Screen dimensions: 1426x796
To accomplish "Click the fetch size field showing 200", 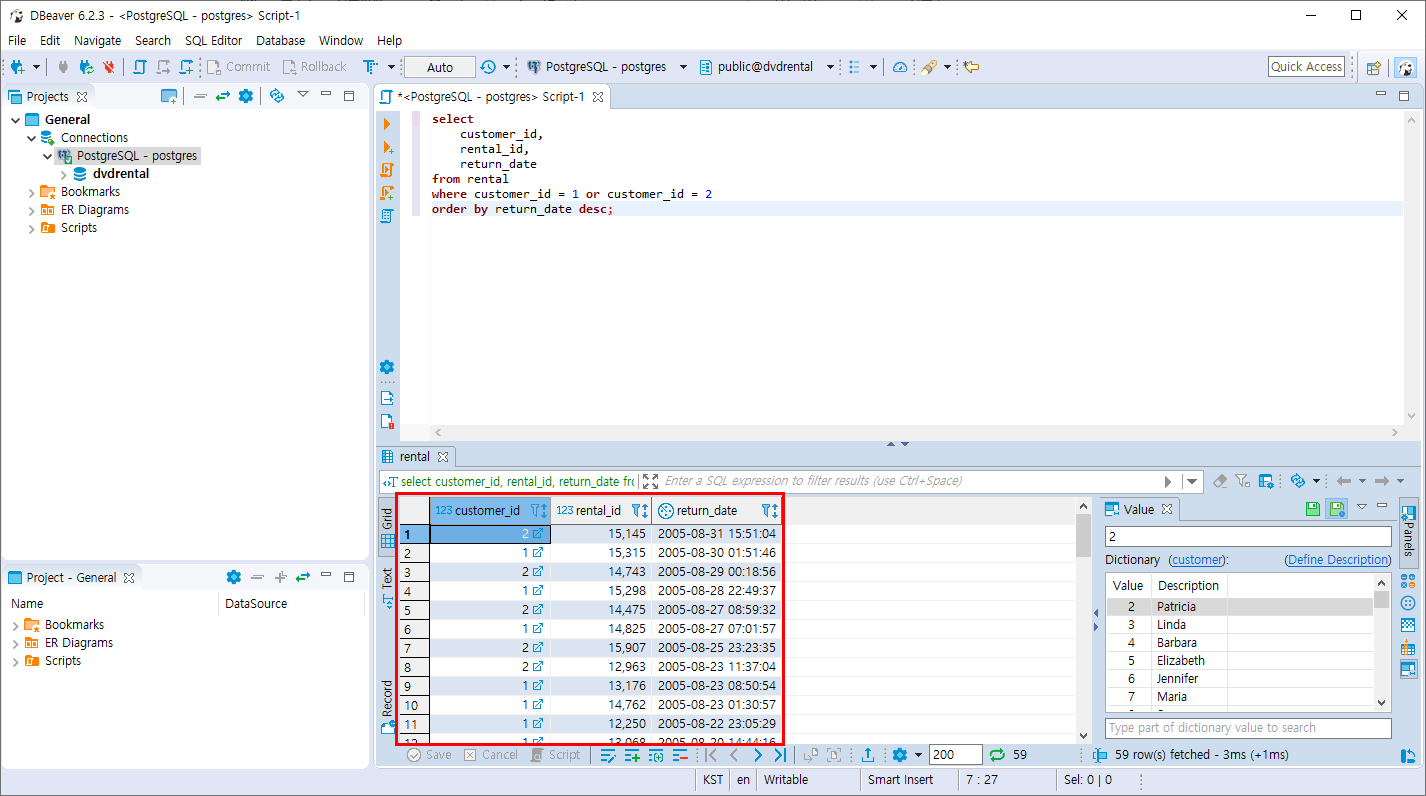I will point(955,755).
